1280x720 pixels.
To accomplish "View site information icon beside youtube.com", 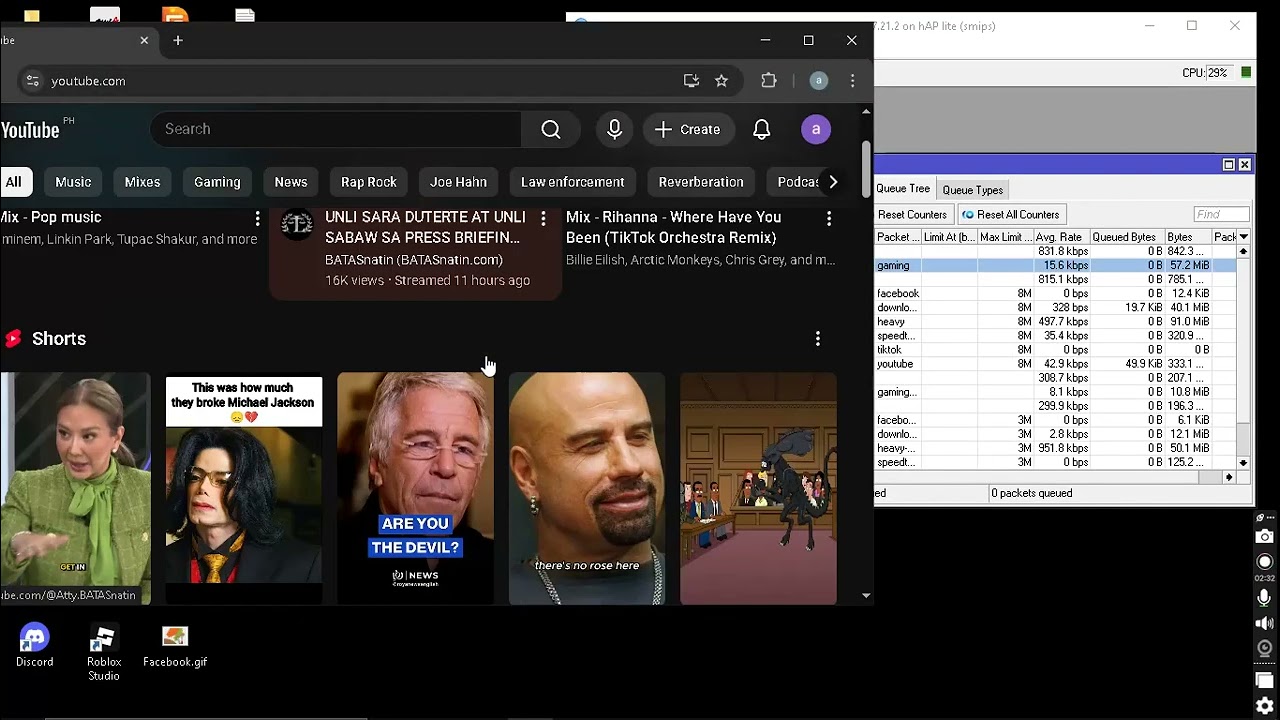I will point(32,81).
